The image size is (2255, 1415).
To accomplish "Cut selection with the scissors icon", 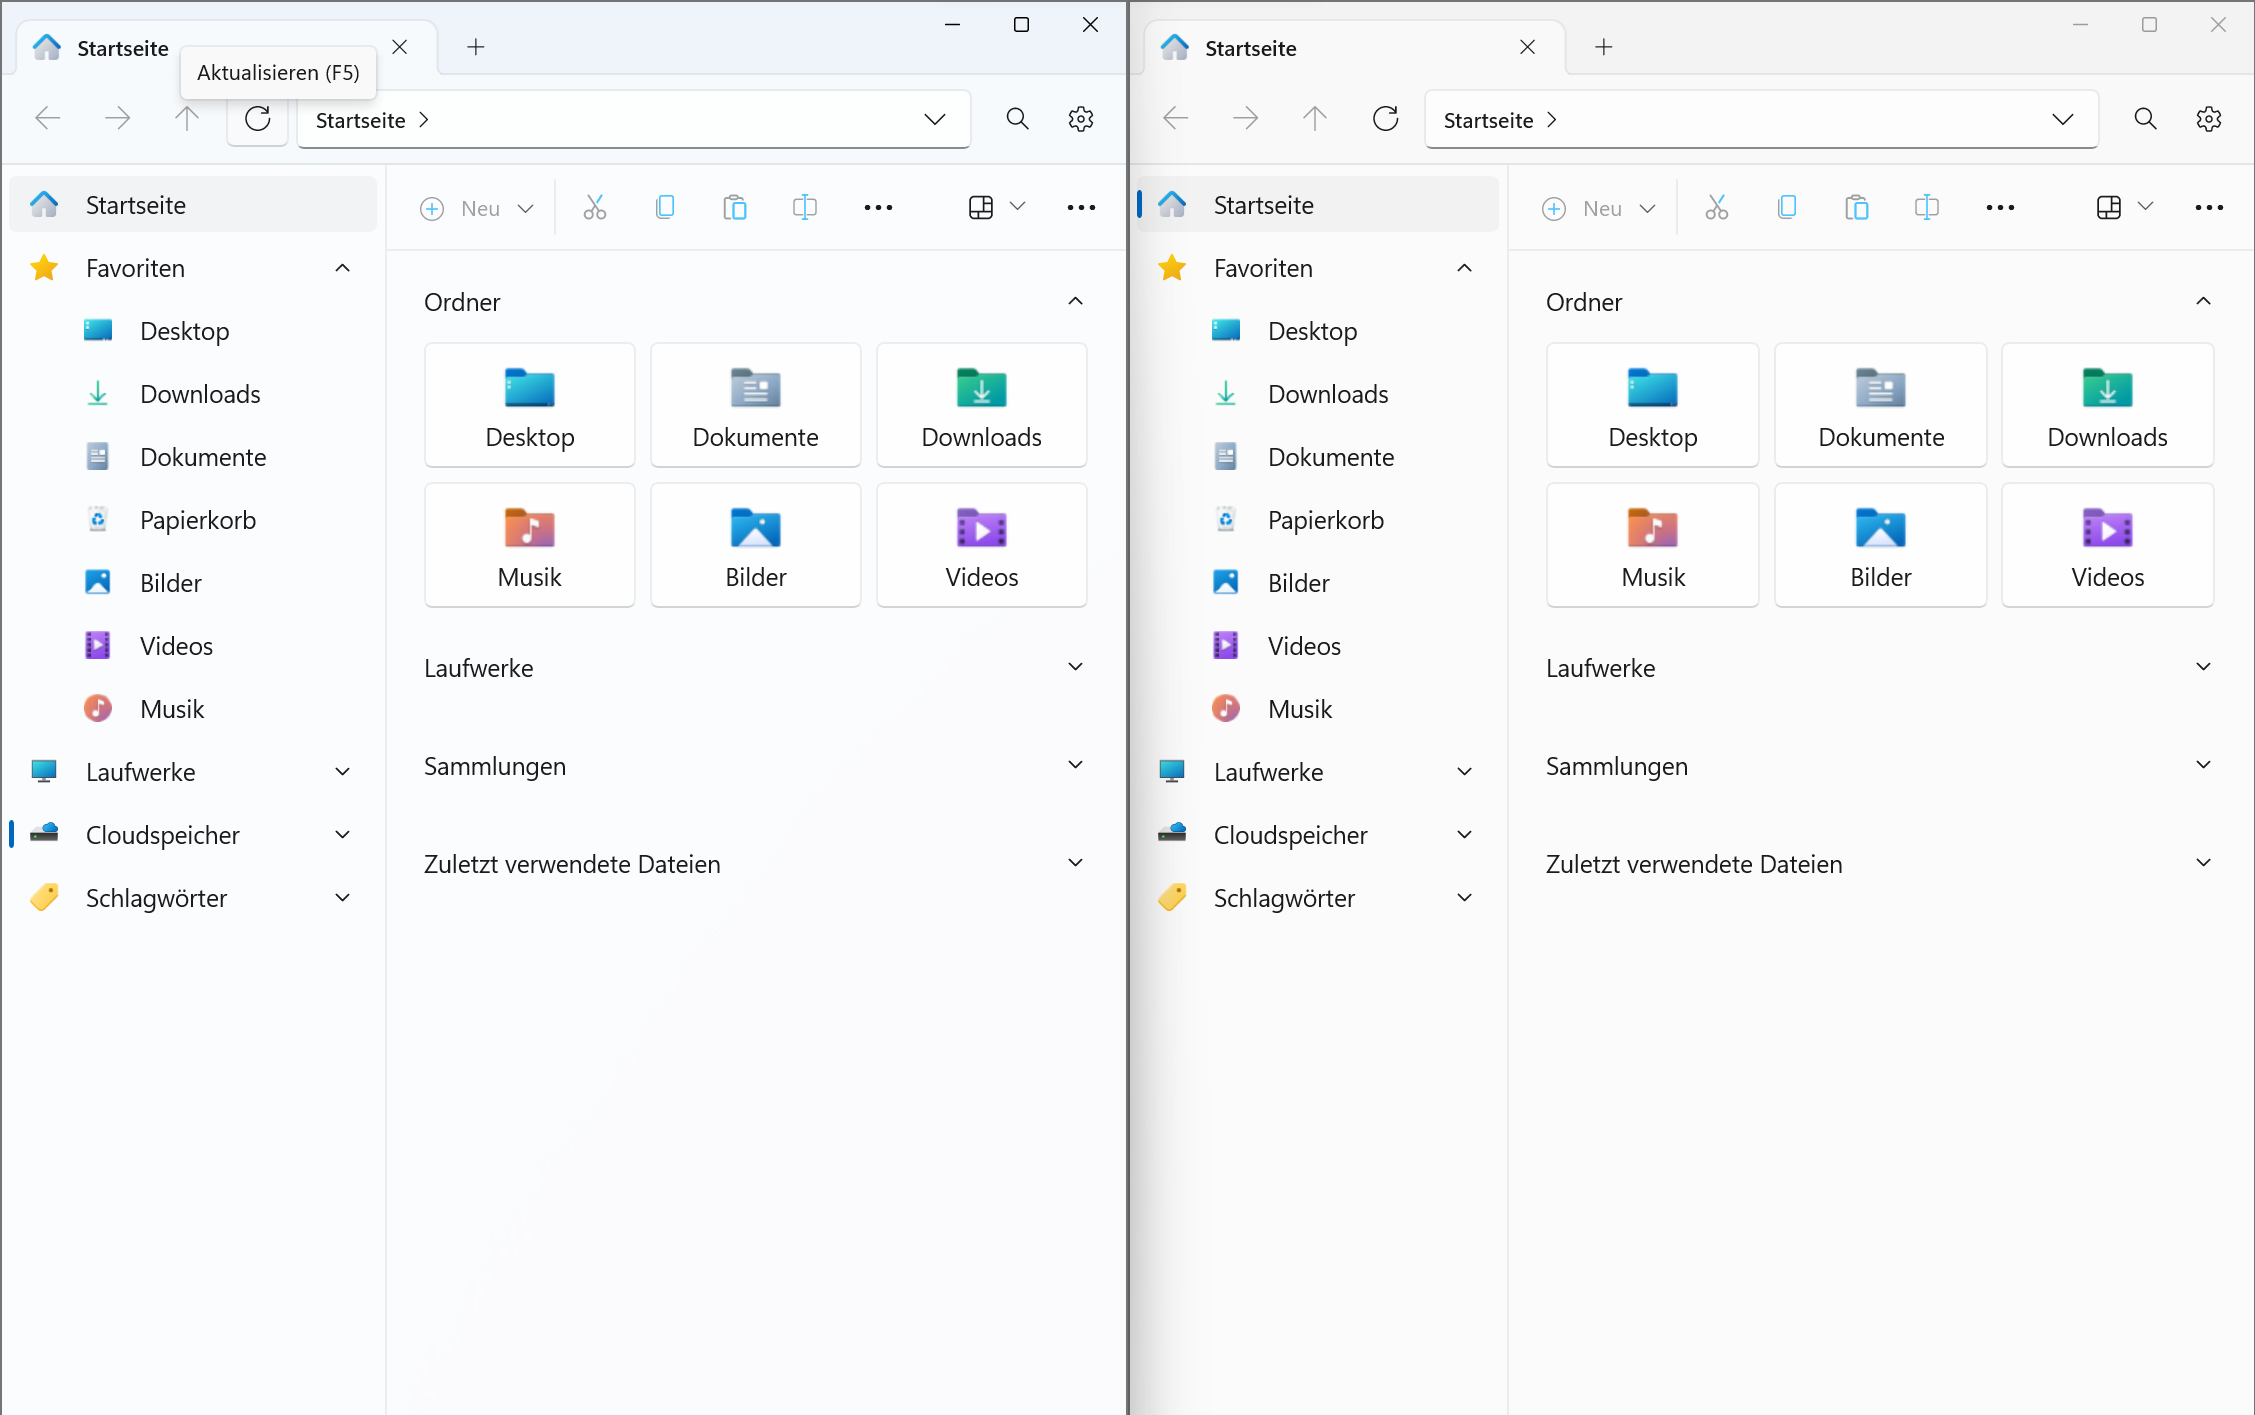I will pos(594,207).
